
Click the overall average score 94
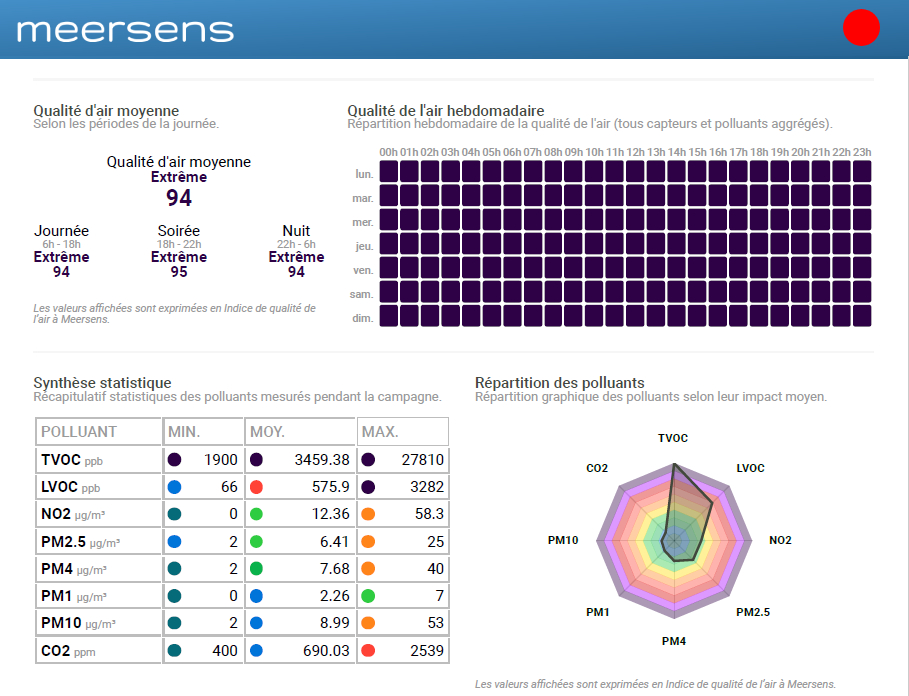coord(179,198)
